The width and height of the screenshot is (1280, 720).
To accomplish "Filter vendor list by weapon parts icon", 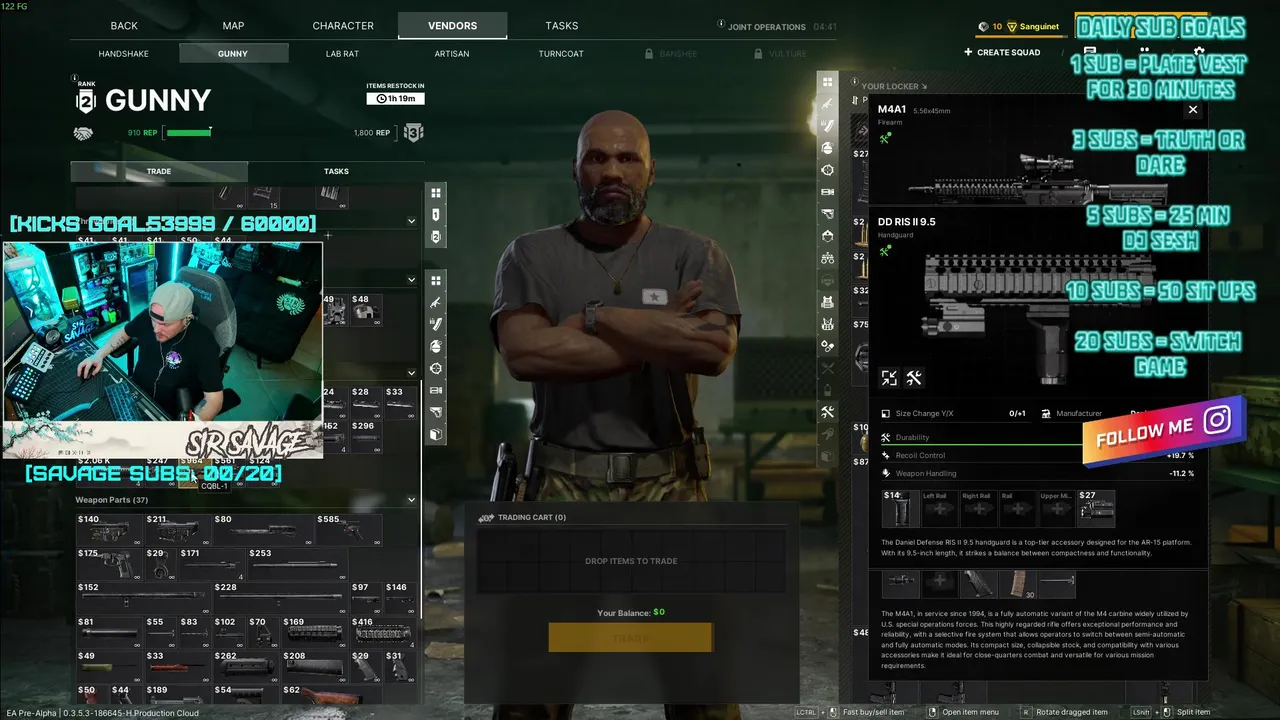I will 436,412.
